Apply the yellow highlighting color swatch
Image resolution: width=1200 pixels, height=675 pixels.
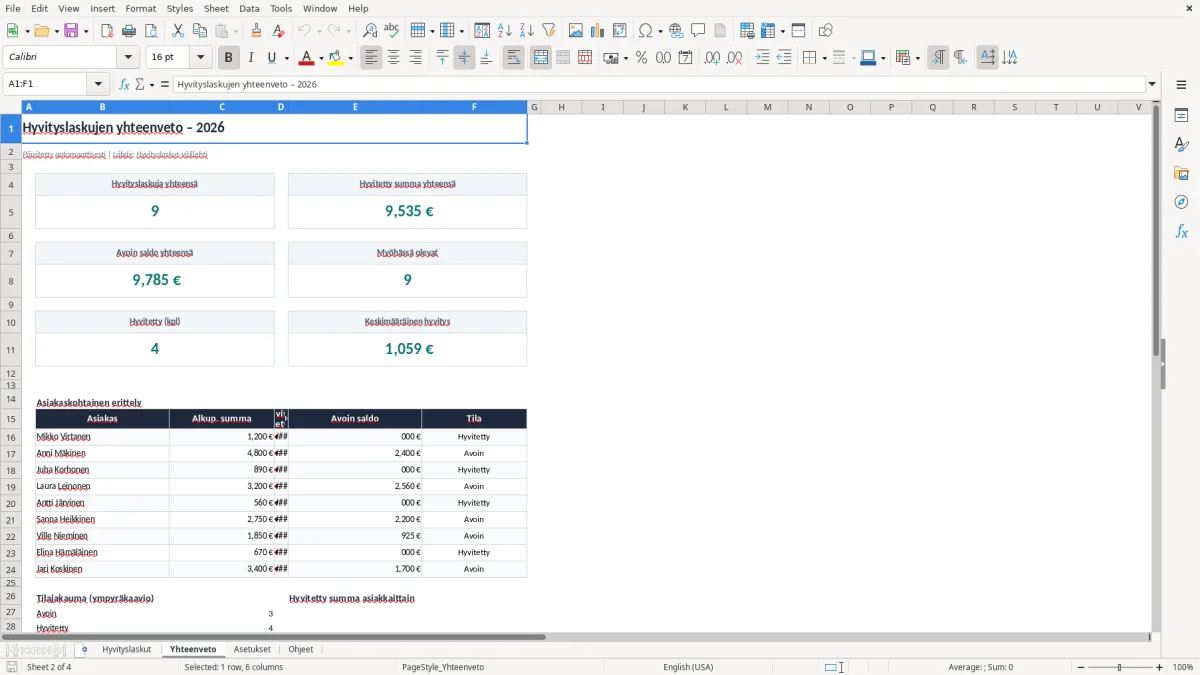335,58
